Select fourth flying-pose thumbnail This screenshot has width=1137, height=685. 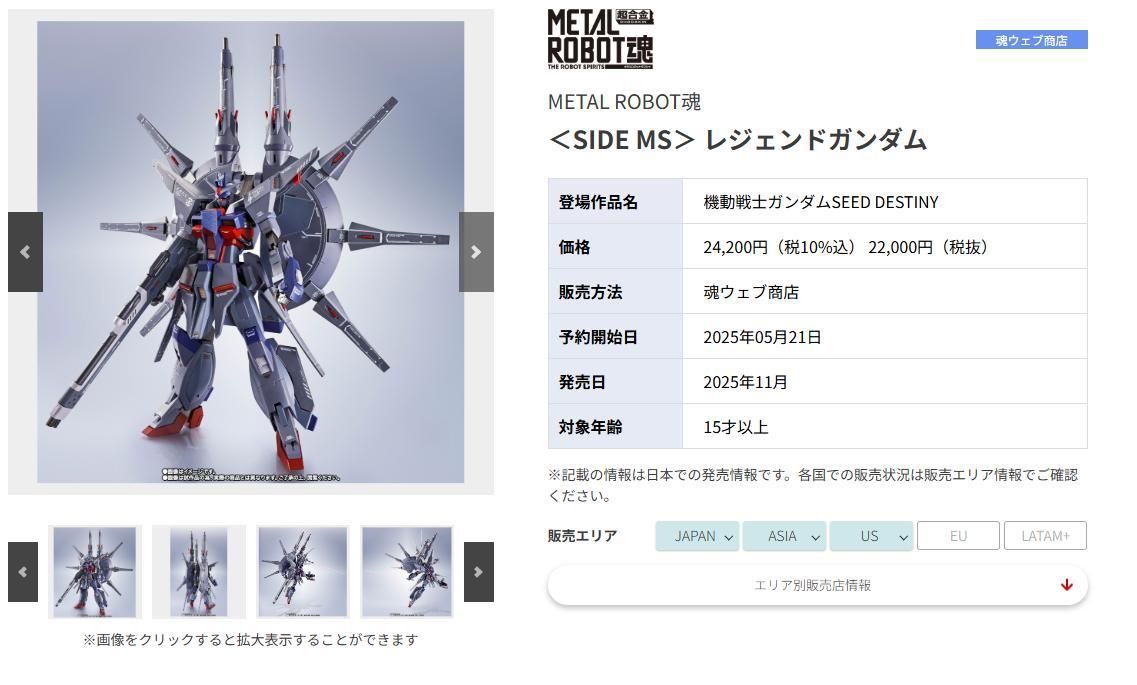click(407, 572)
